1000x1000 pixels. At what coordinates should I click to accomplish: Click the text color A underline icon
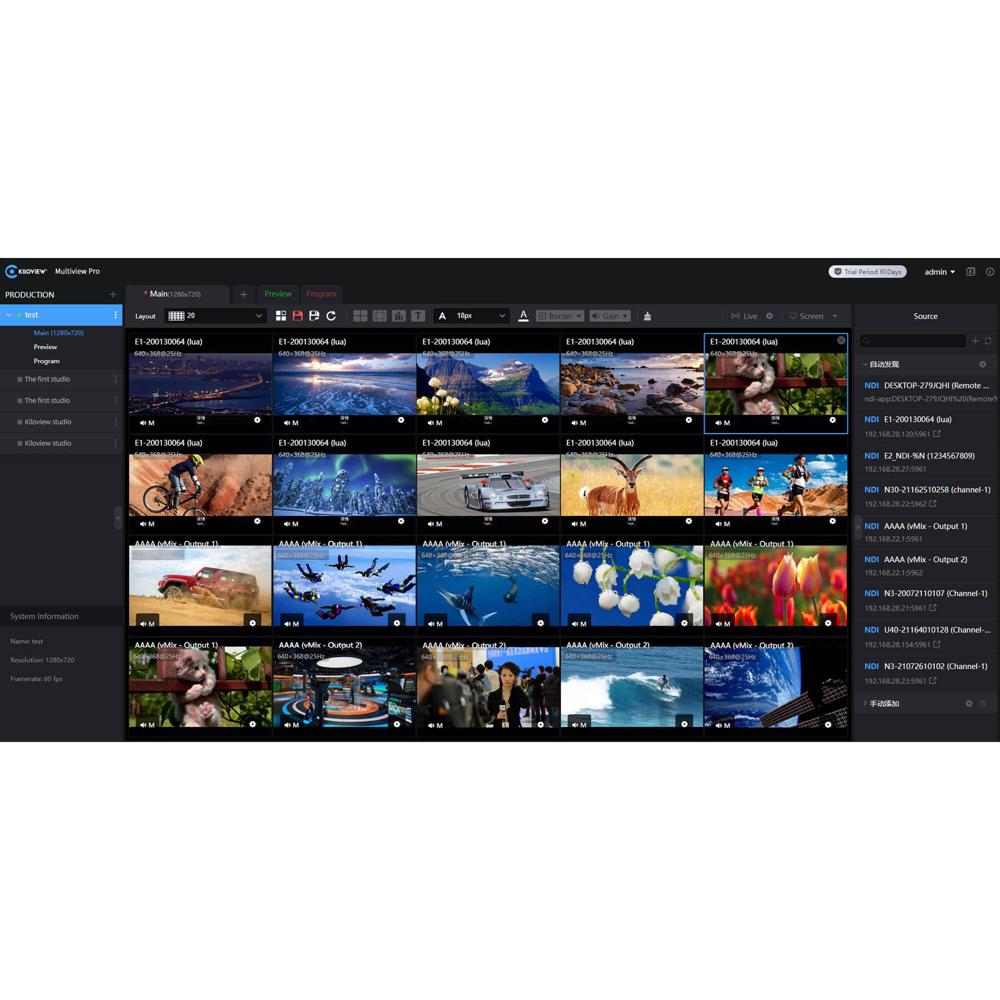(x=523, y=316)
